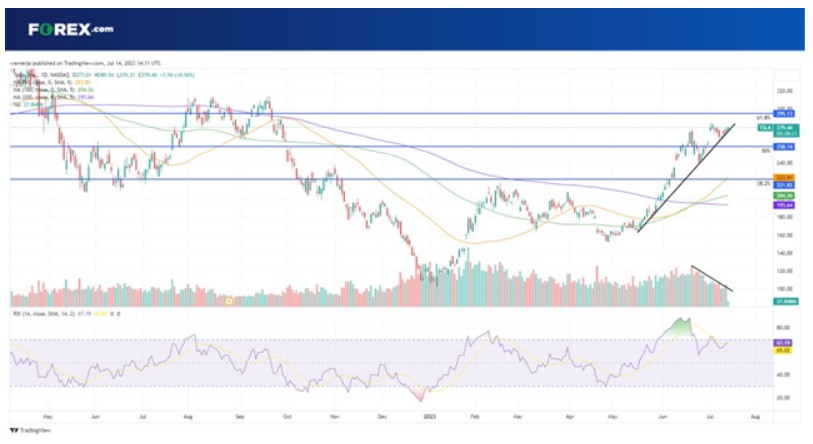Click the orange 223.91 moving average label

point(783,178)
